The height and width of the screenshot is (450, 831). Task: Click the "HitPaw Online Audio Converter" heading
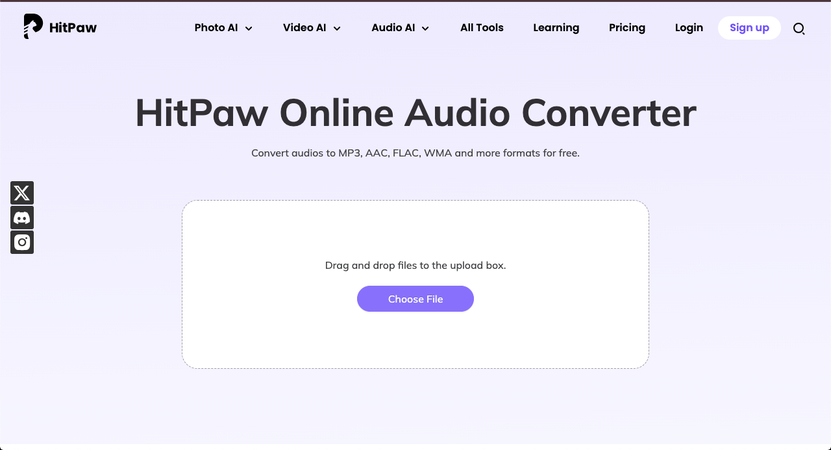coord(416,113)
